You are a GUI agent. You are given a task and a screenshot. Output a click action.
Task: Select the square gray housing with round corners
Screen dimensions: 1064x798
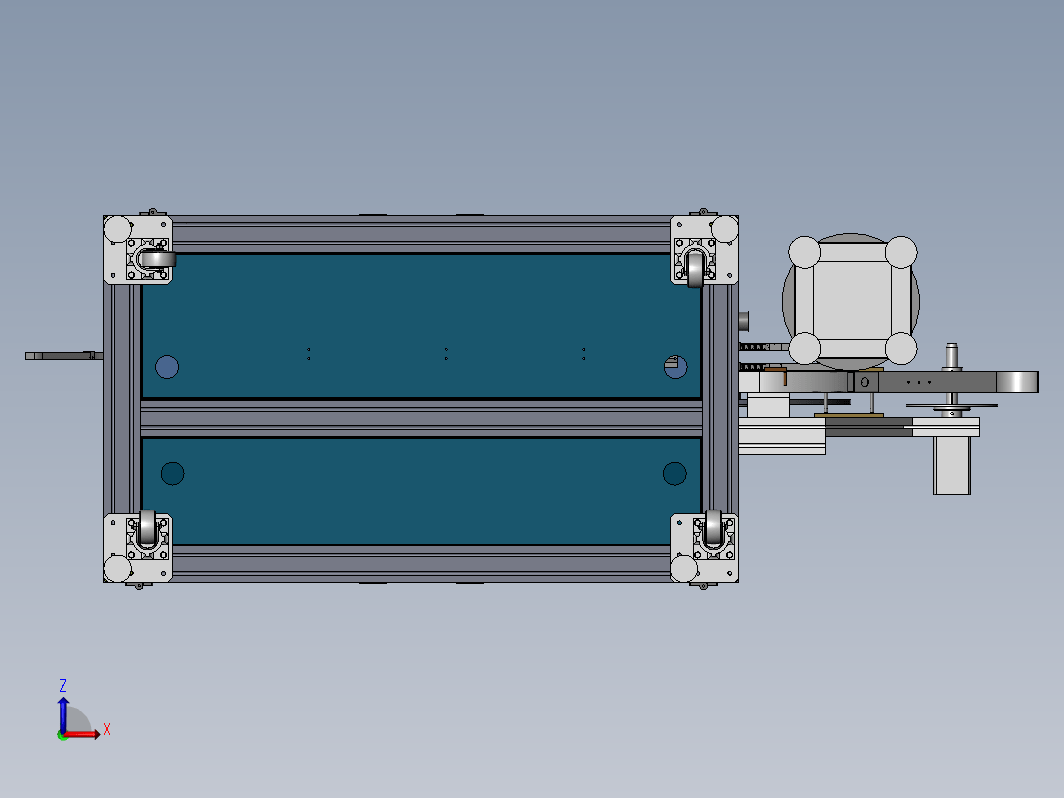click(x=852, y=301)
